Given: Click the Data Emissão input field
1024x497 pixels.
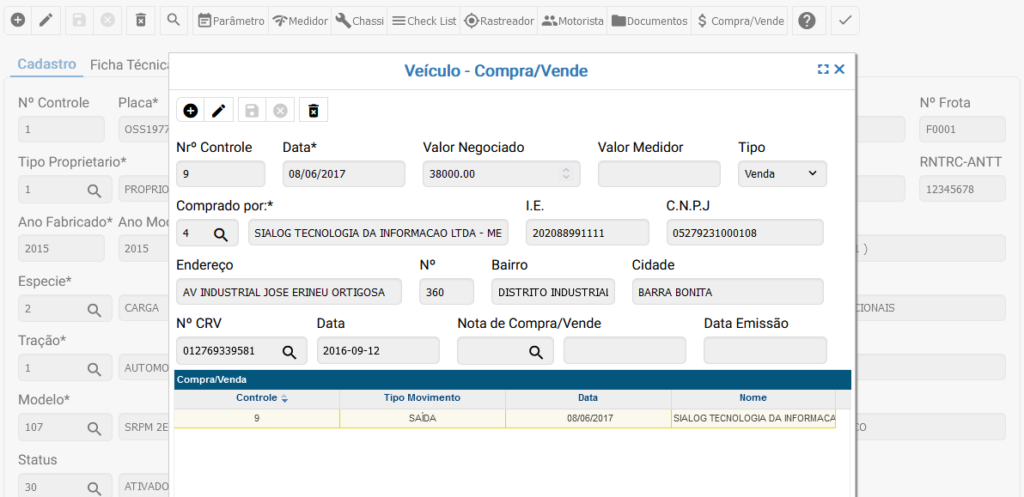Looking at the screenshot, I should click(x=765, y=351).
